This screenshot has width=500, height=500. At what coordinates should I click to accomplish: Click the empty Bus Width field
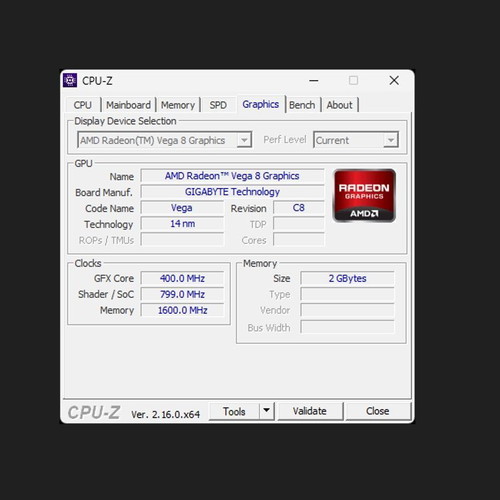click(347, 327)
